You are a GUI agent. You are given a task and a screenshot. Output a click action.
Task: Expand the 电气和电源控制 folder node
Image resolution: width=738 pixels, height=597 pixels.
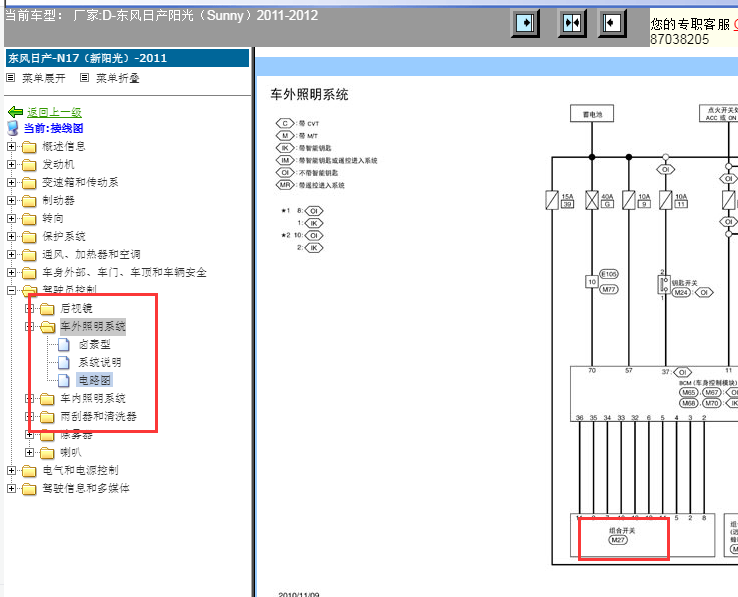tap(11, 470)
